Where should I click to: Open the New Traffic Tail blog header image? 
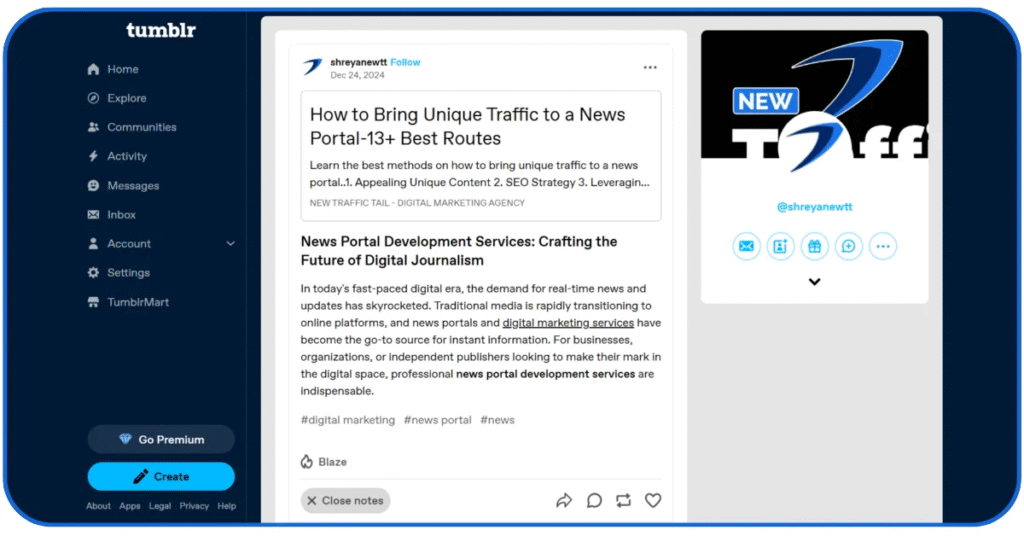click(814, 94)
